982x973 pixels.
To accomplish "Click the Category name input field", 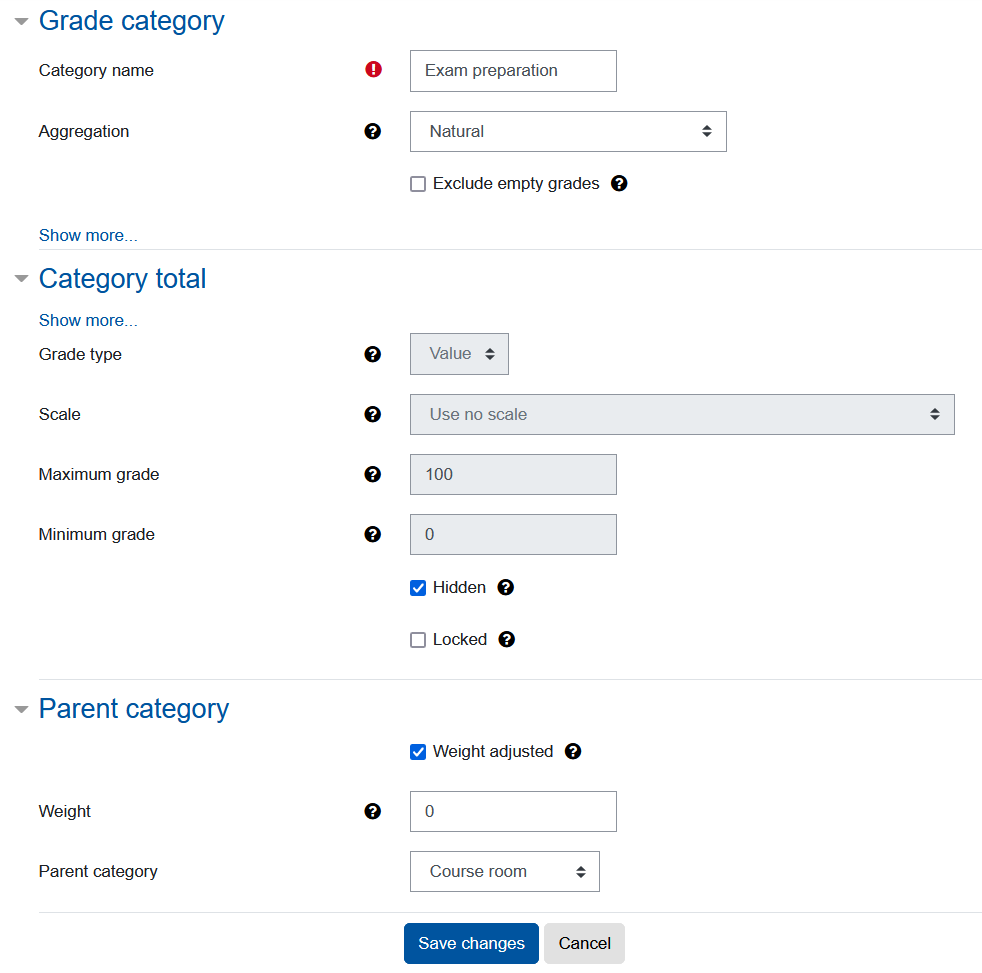I will click(513, 71).
